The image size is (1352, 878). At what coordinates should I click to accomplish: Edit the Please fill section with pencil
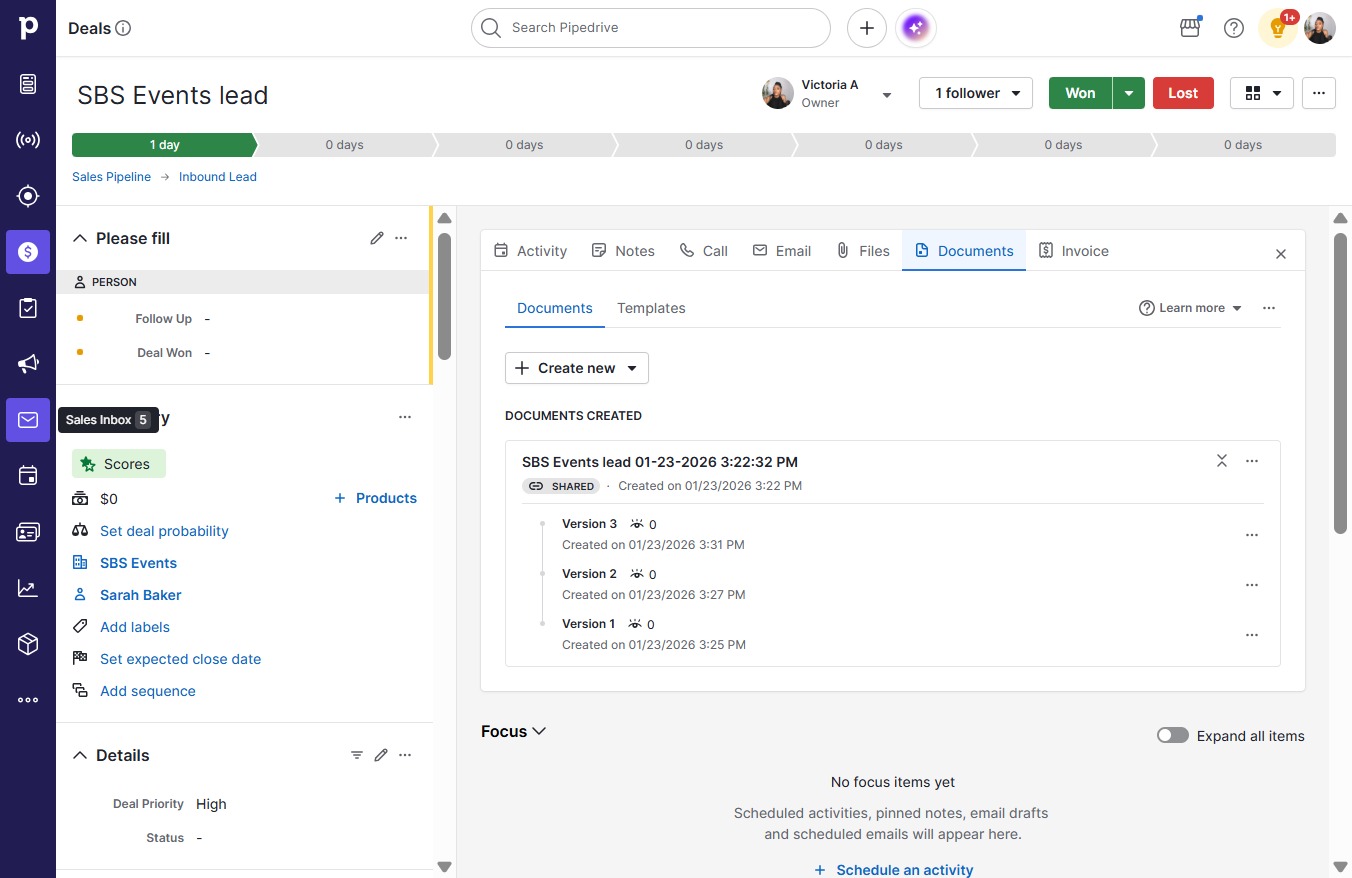click(377, 238)
